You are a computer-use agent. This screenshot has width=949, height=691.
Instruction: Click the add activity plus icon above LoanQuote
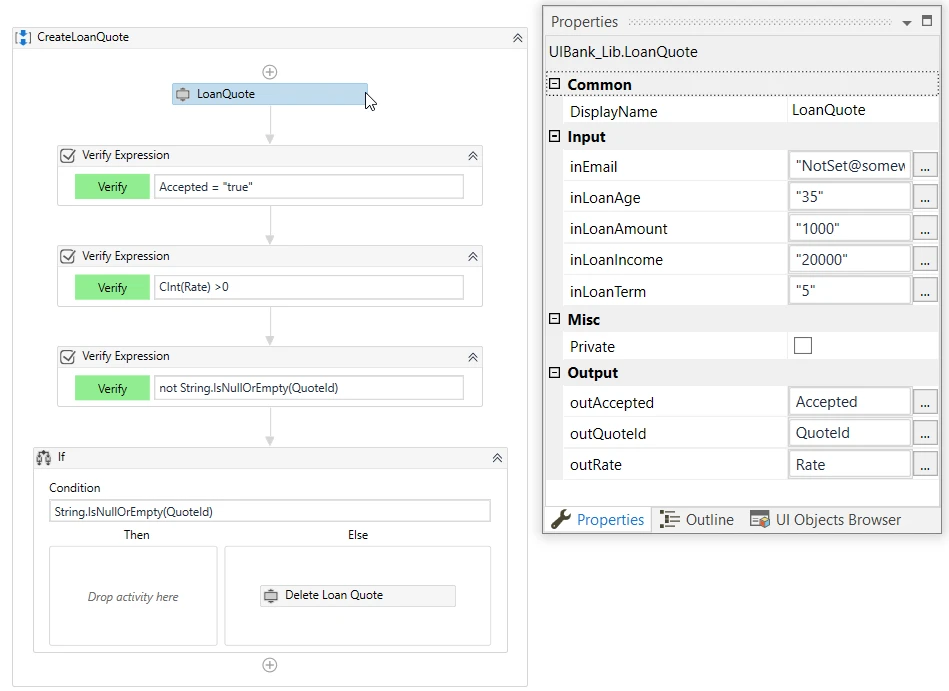click(270, 72)
